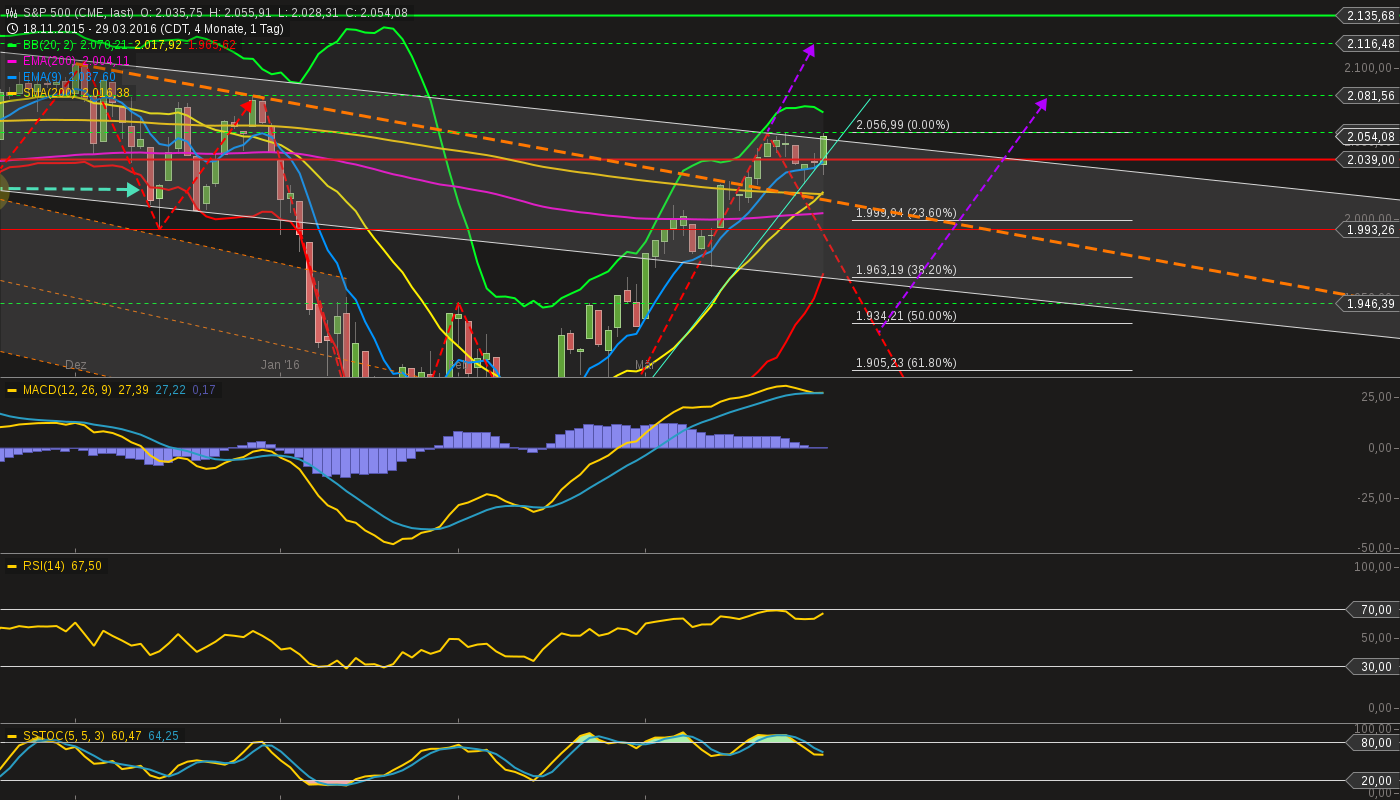
Task: Click the yellow SSTOC legend marker
Action: [12, 736]
